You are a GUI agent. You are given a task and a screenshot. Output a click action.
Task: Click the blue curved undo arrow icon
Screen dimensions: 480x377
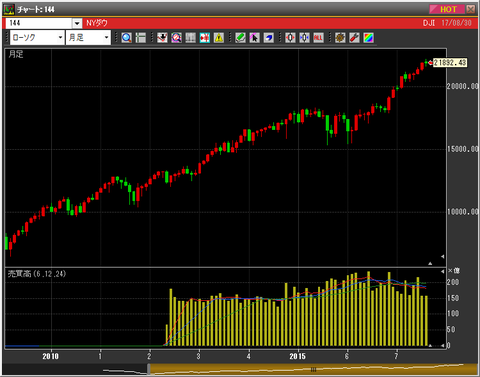tap(269, 38)
